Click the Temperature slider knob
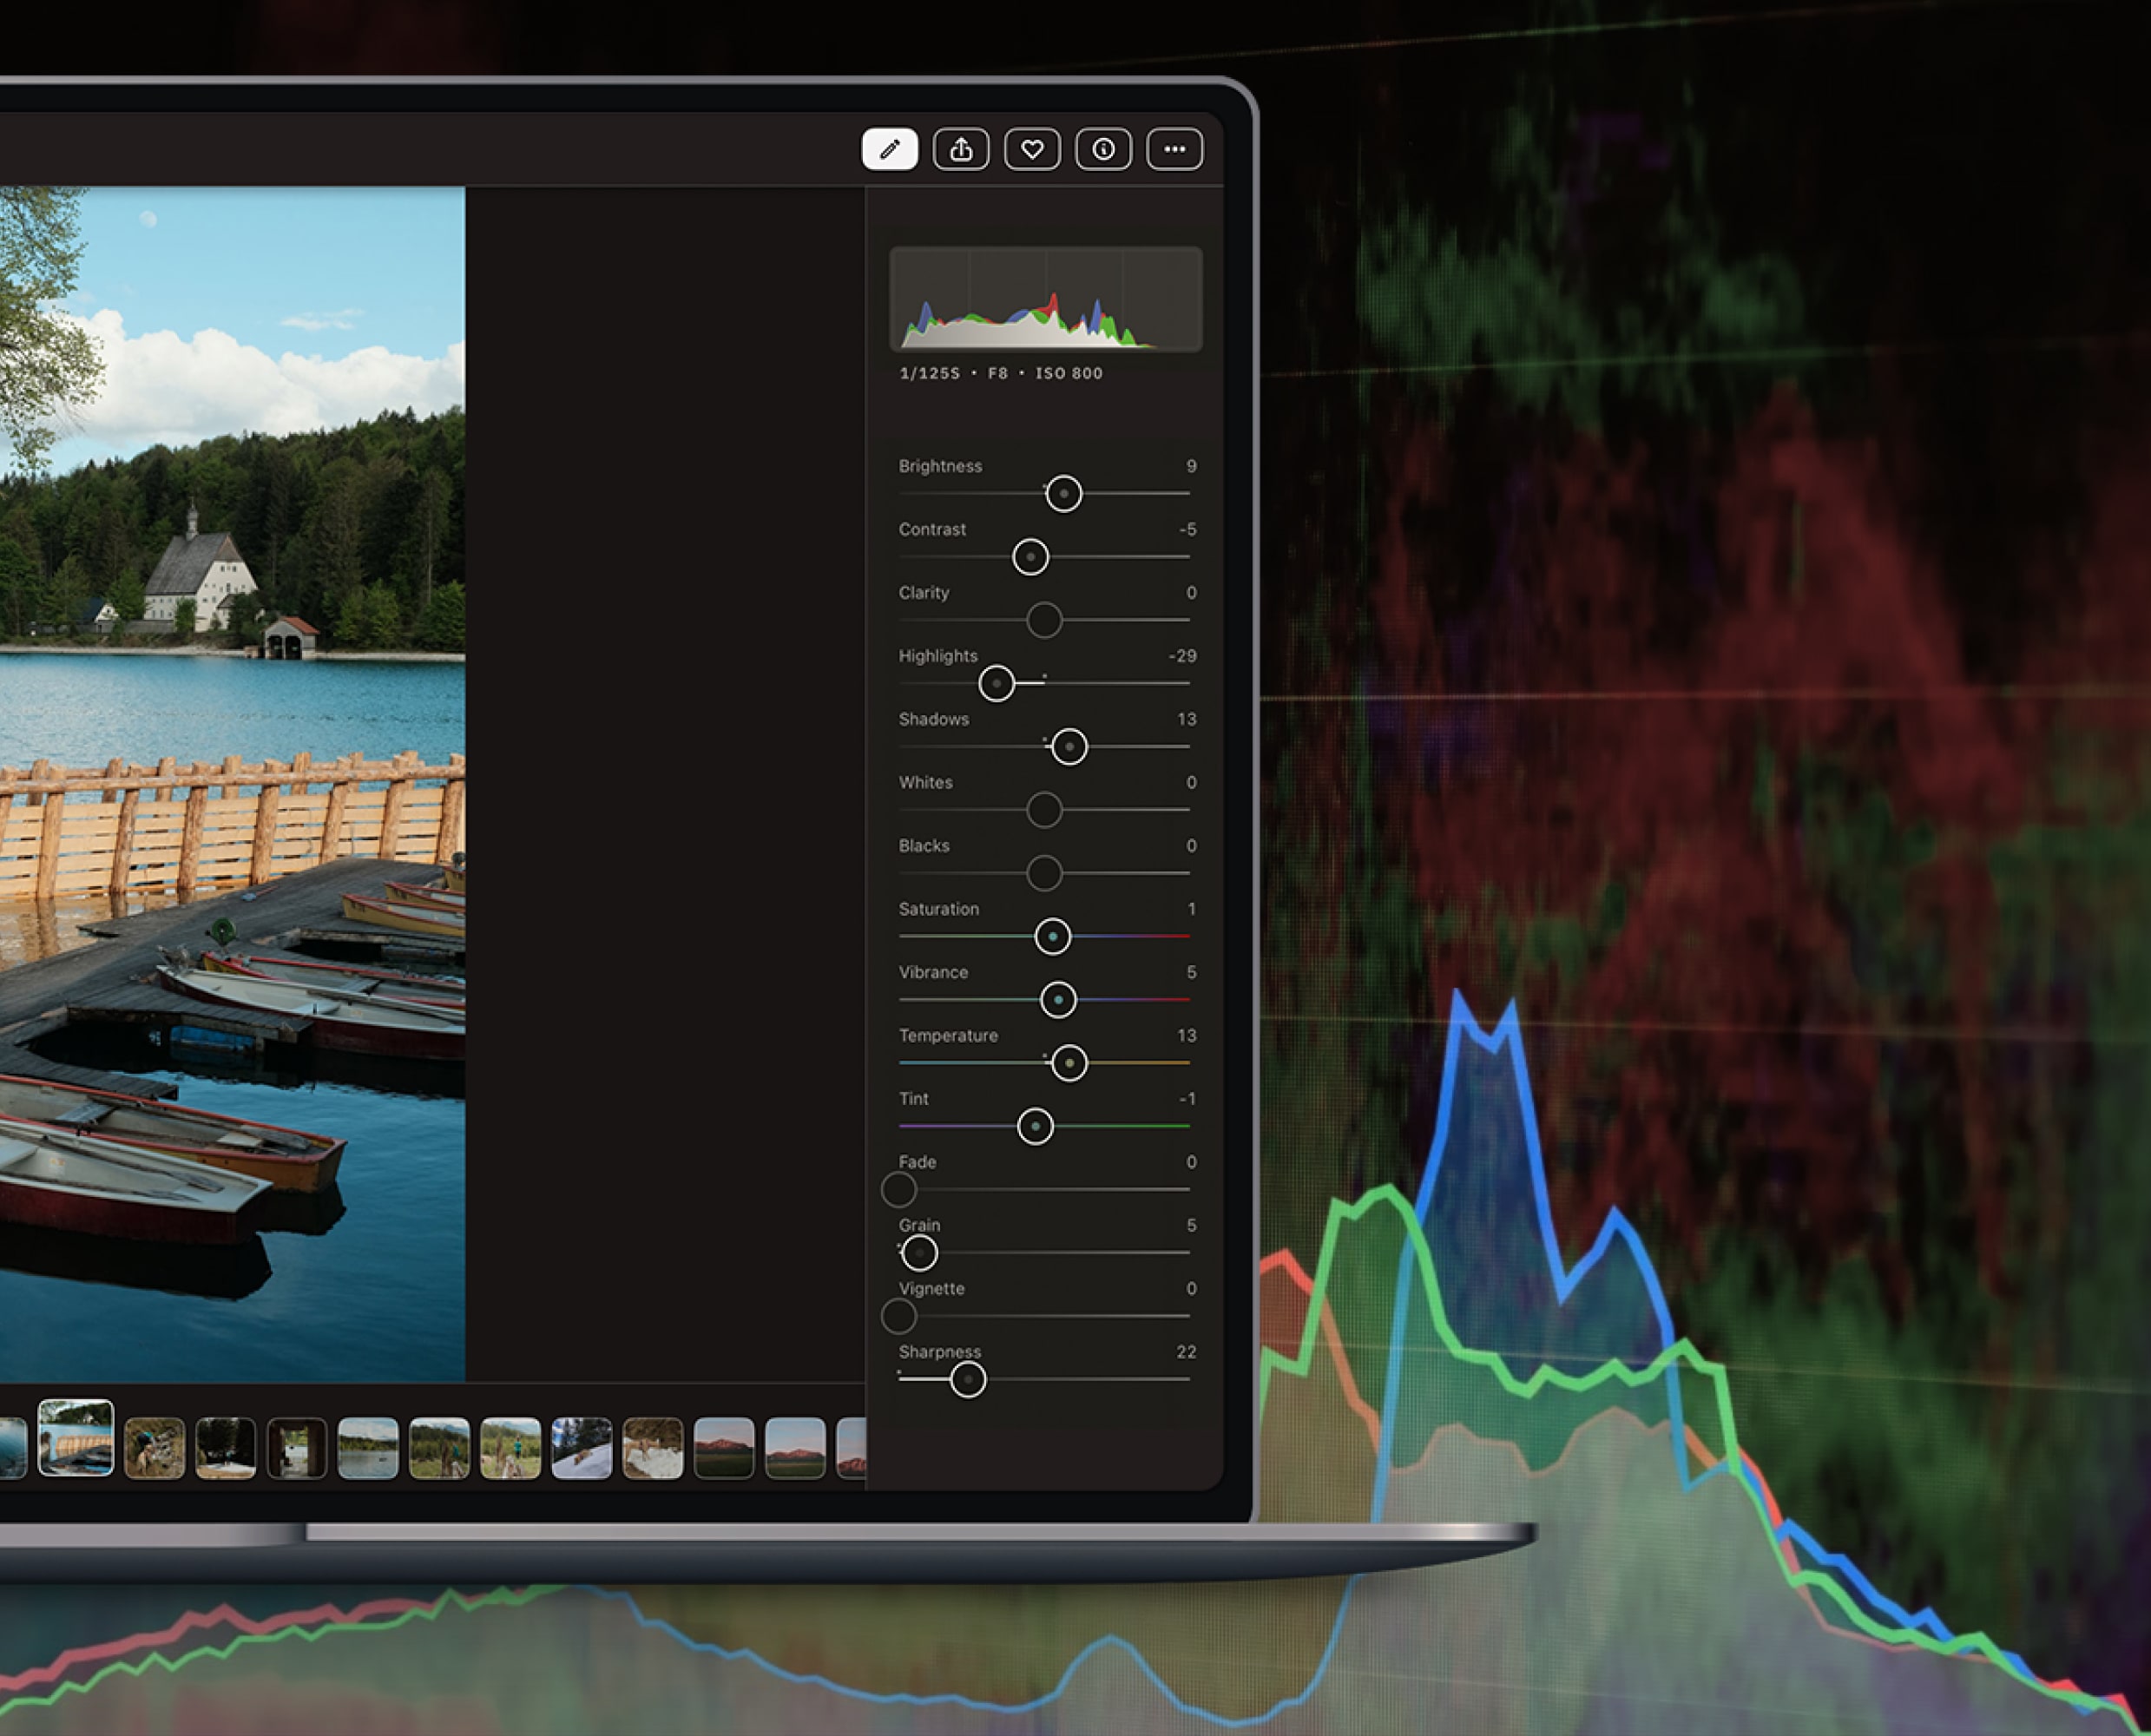 point(1069,1063)
